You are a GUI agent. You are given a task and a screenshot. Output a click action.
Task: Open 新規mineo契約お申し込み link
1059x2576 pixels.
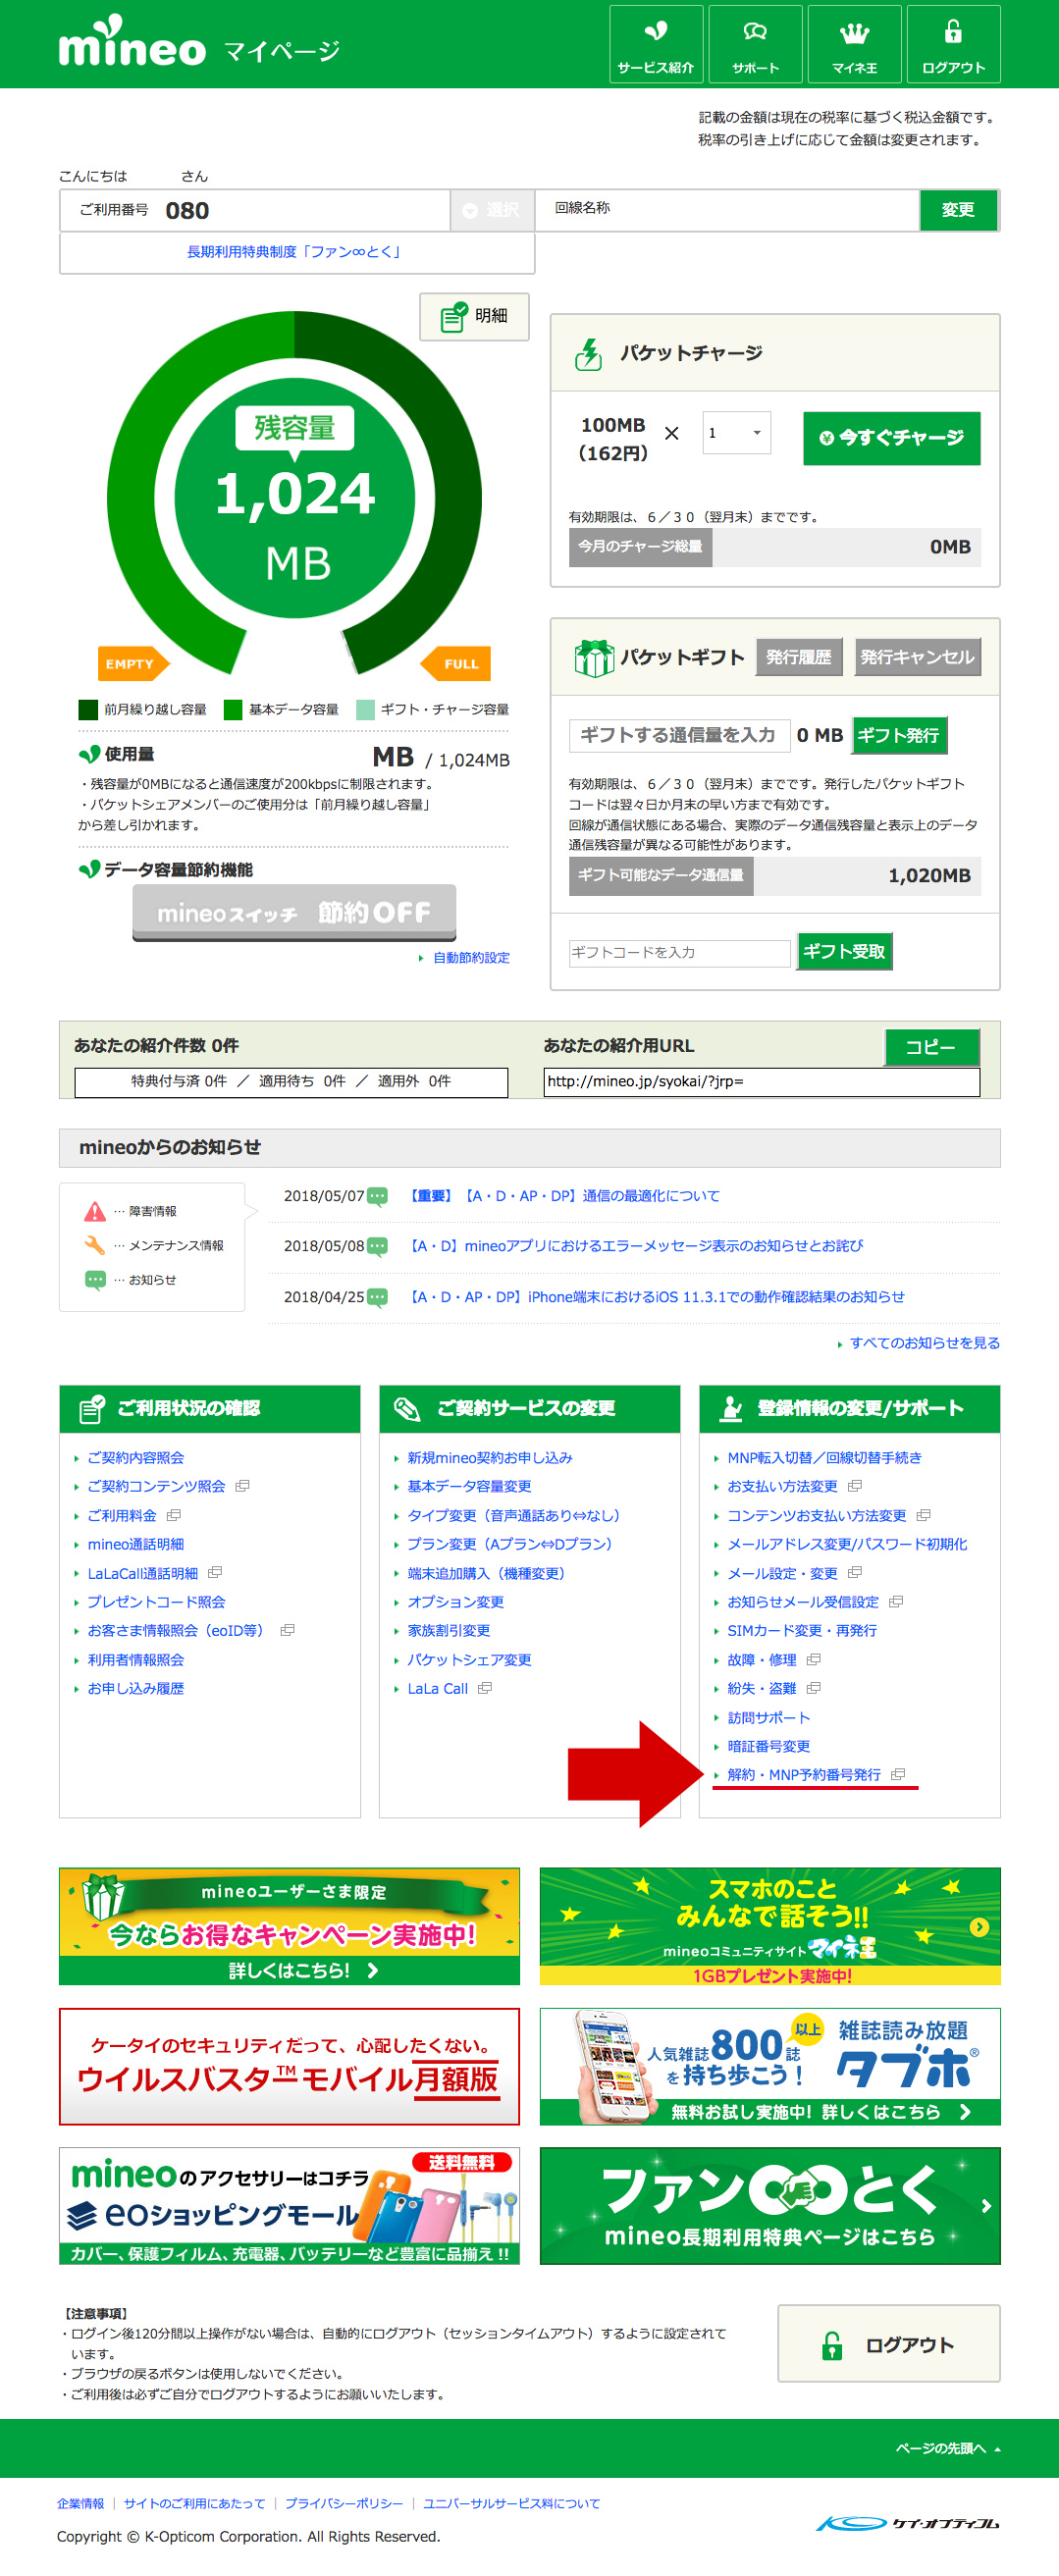pos(490,1458)
